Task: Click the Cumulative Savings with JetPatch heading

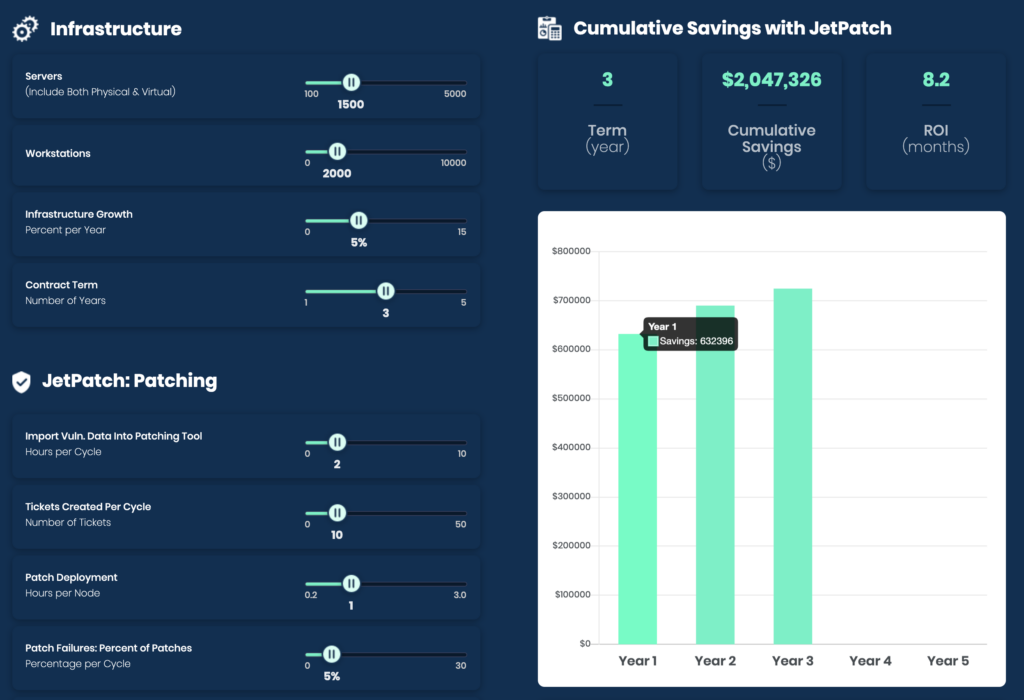Action: [732, 28]
